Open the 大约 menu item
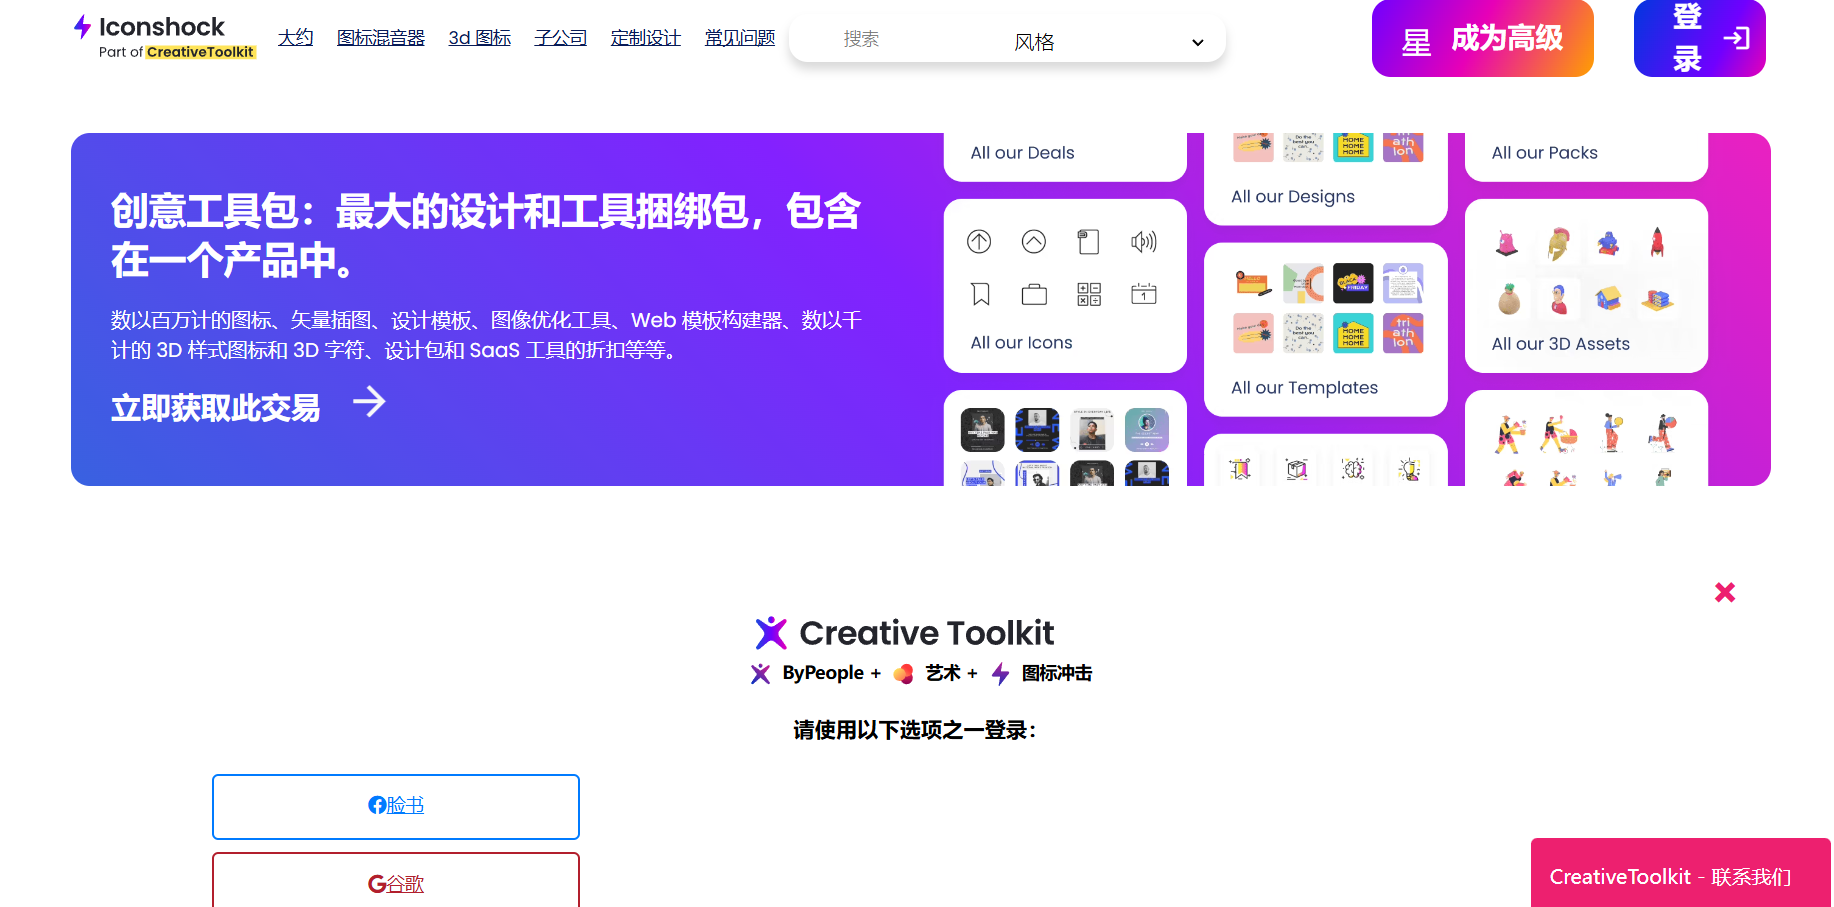1834x907 pixels. (x=296, y=38)
